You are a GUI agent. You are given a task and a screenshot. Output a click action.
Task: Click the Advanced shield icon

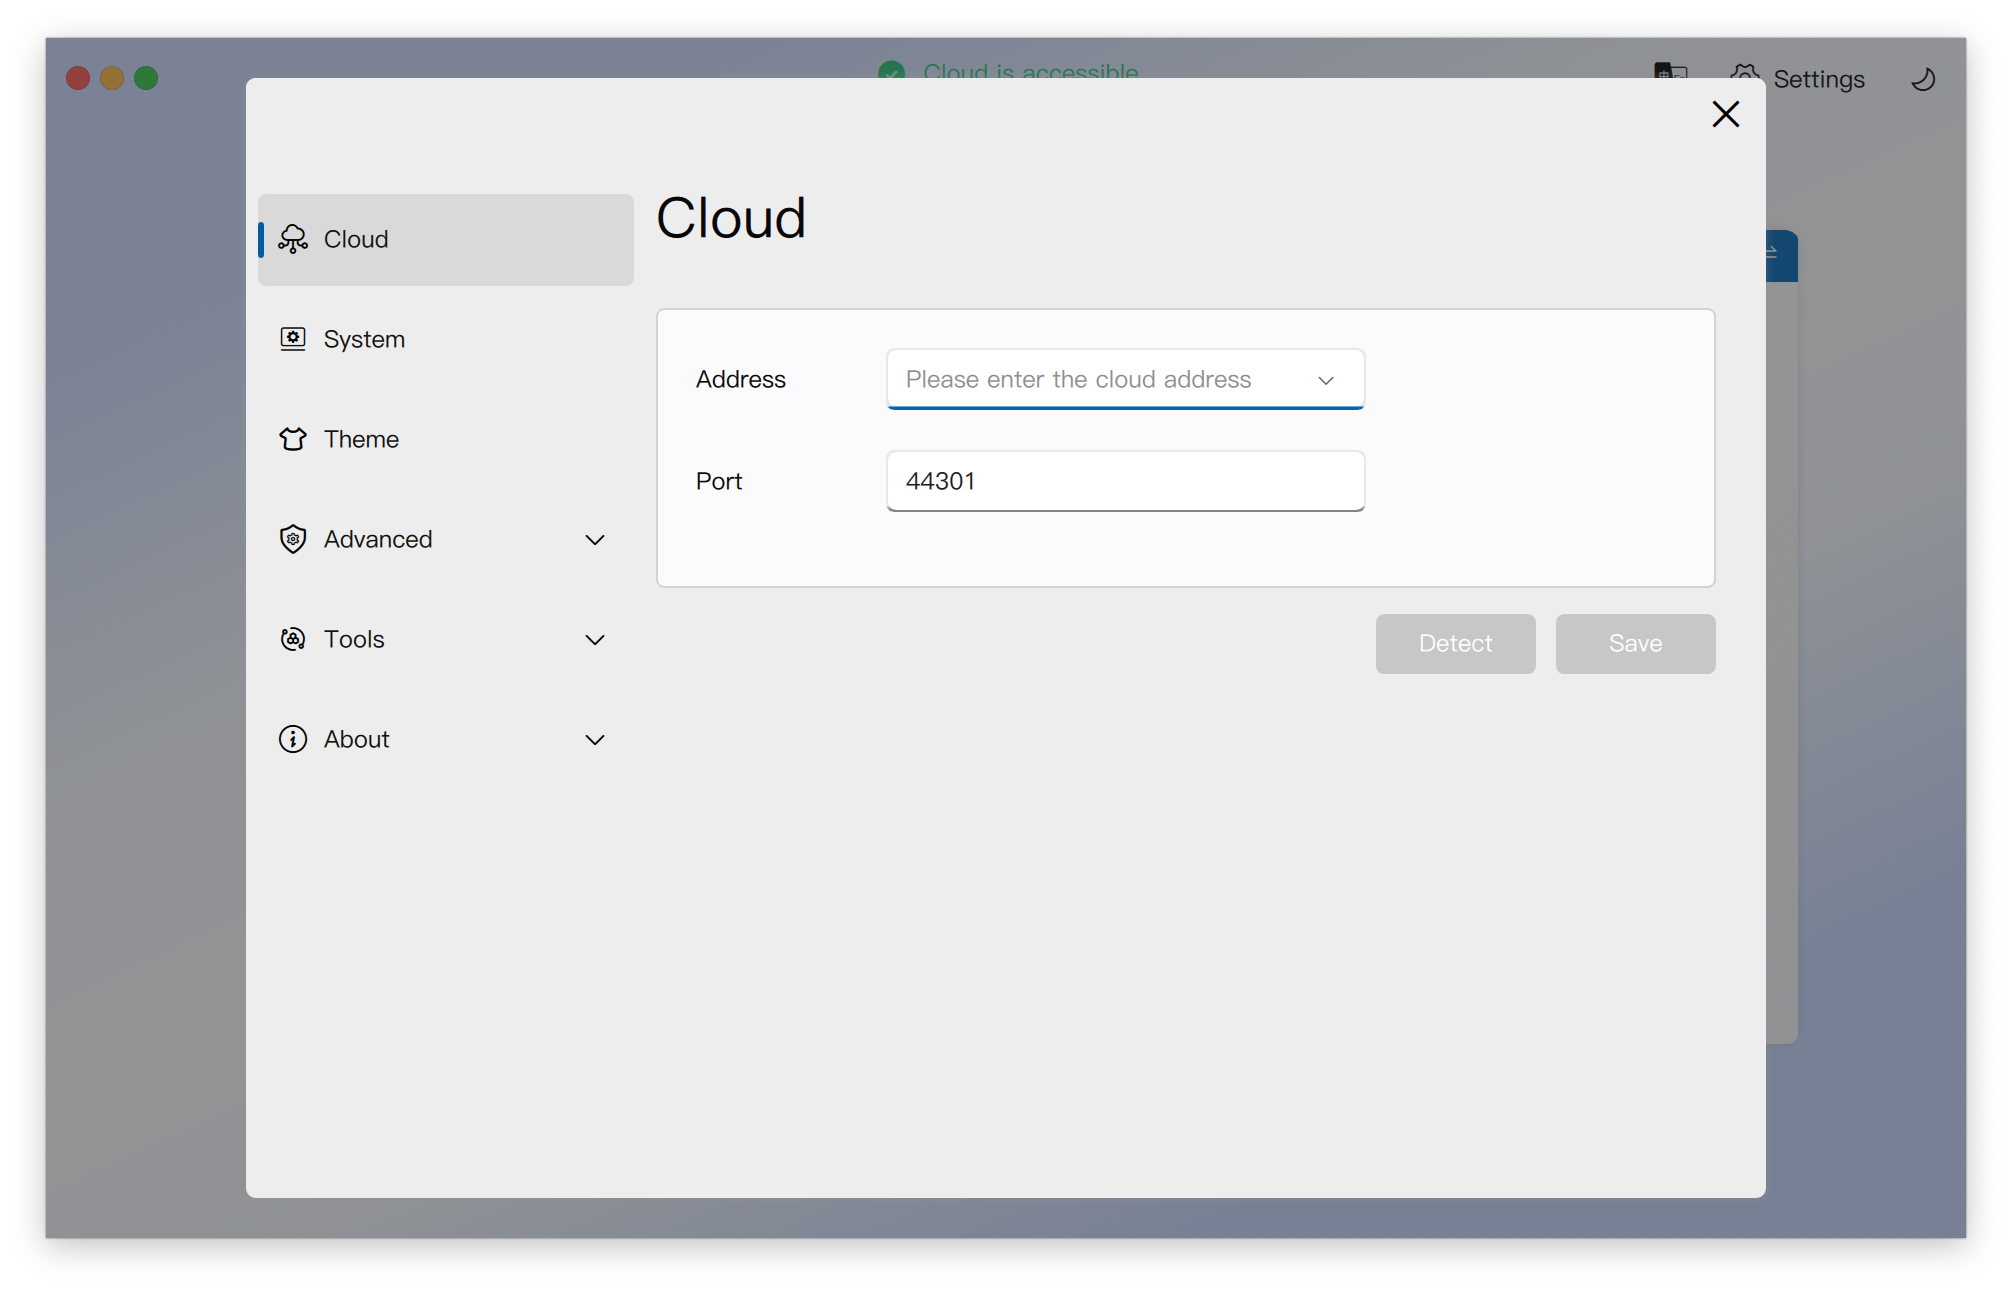point(293,539)
